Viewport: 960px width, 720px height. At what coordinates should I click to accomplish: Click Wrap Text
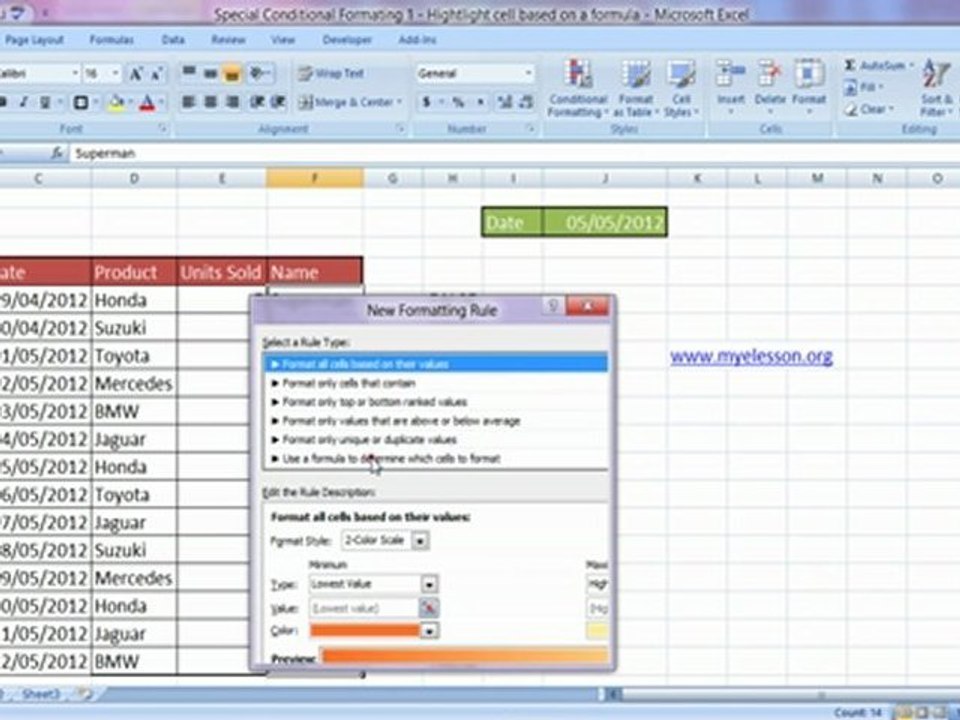pos(331,74)
